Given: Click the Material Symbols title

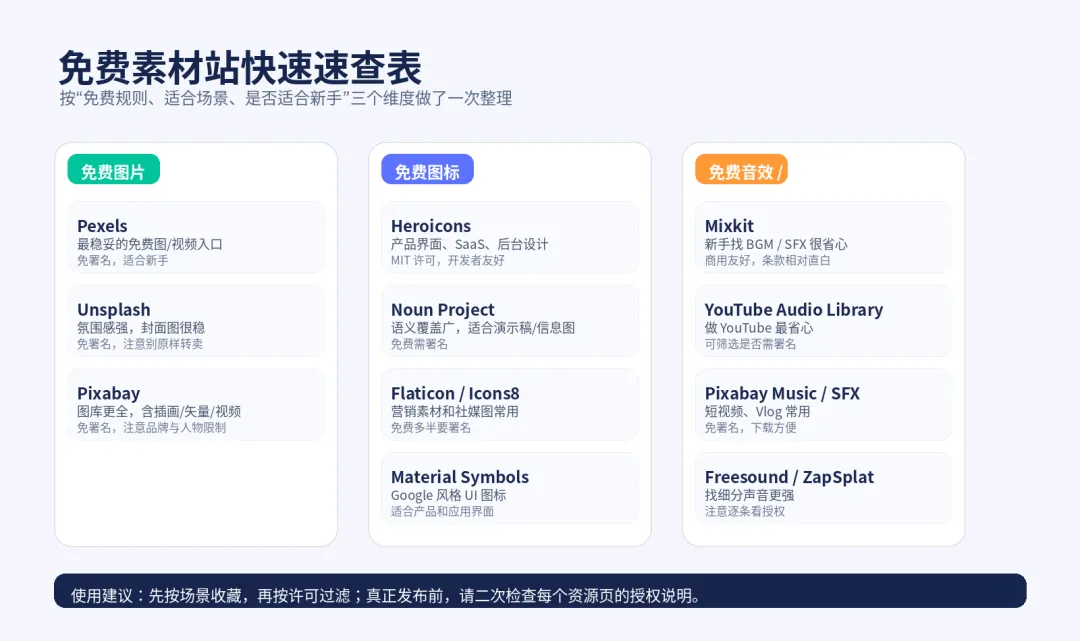Looking at the screenshot, I should [x=459, y=476].
